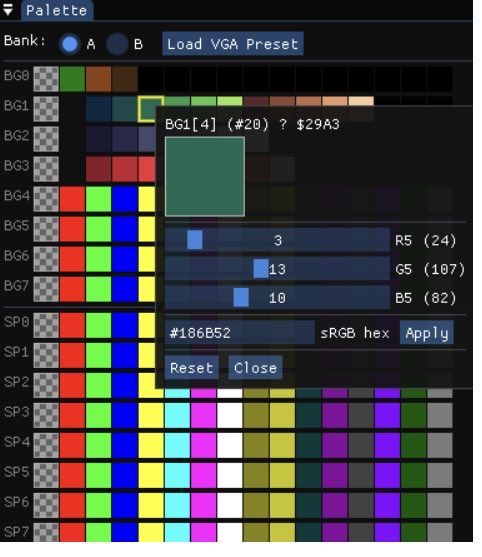Select the lime green swatch in BG1 row

click(x=230, y=101)
